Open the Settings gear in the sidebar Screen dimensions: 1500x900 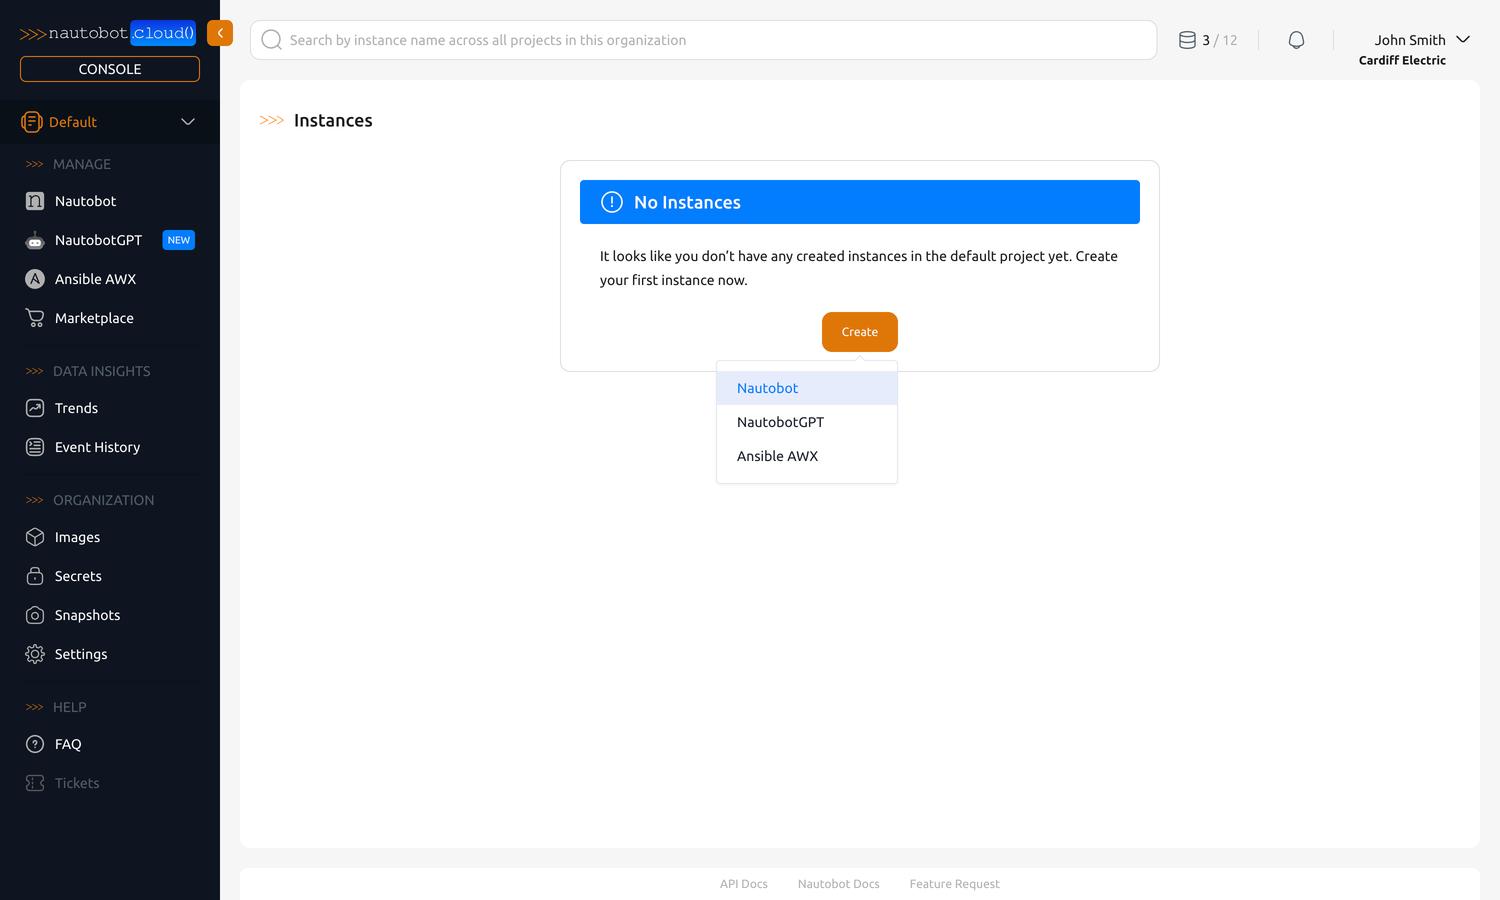[x=33, y=654]
